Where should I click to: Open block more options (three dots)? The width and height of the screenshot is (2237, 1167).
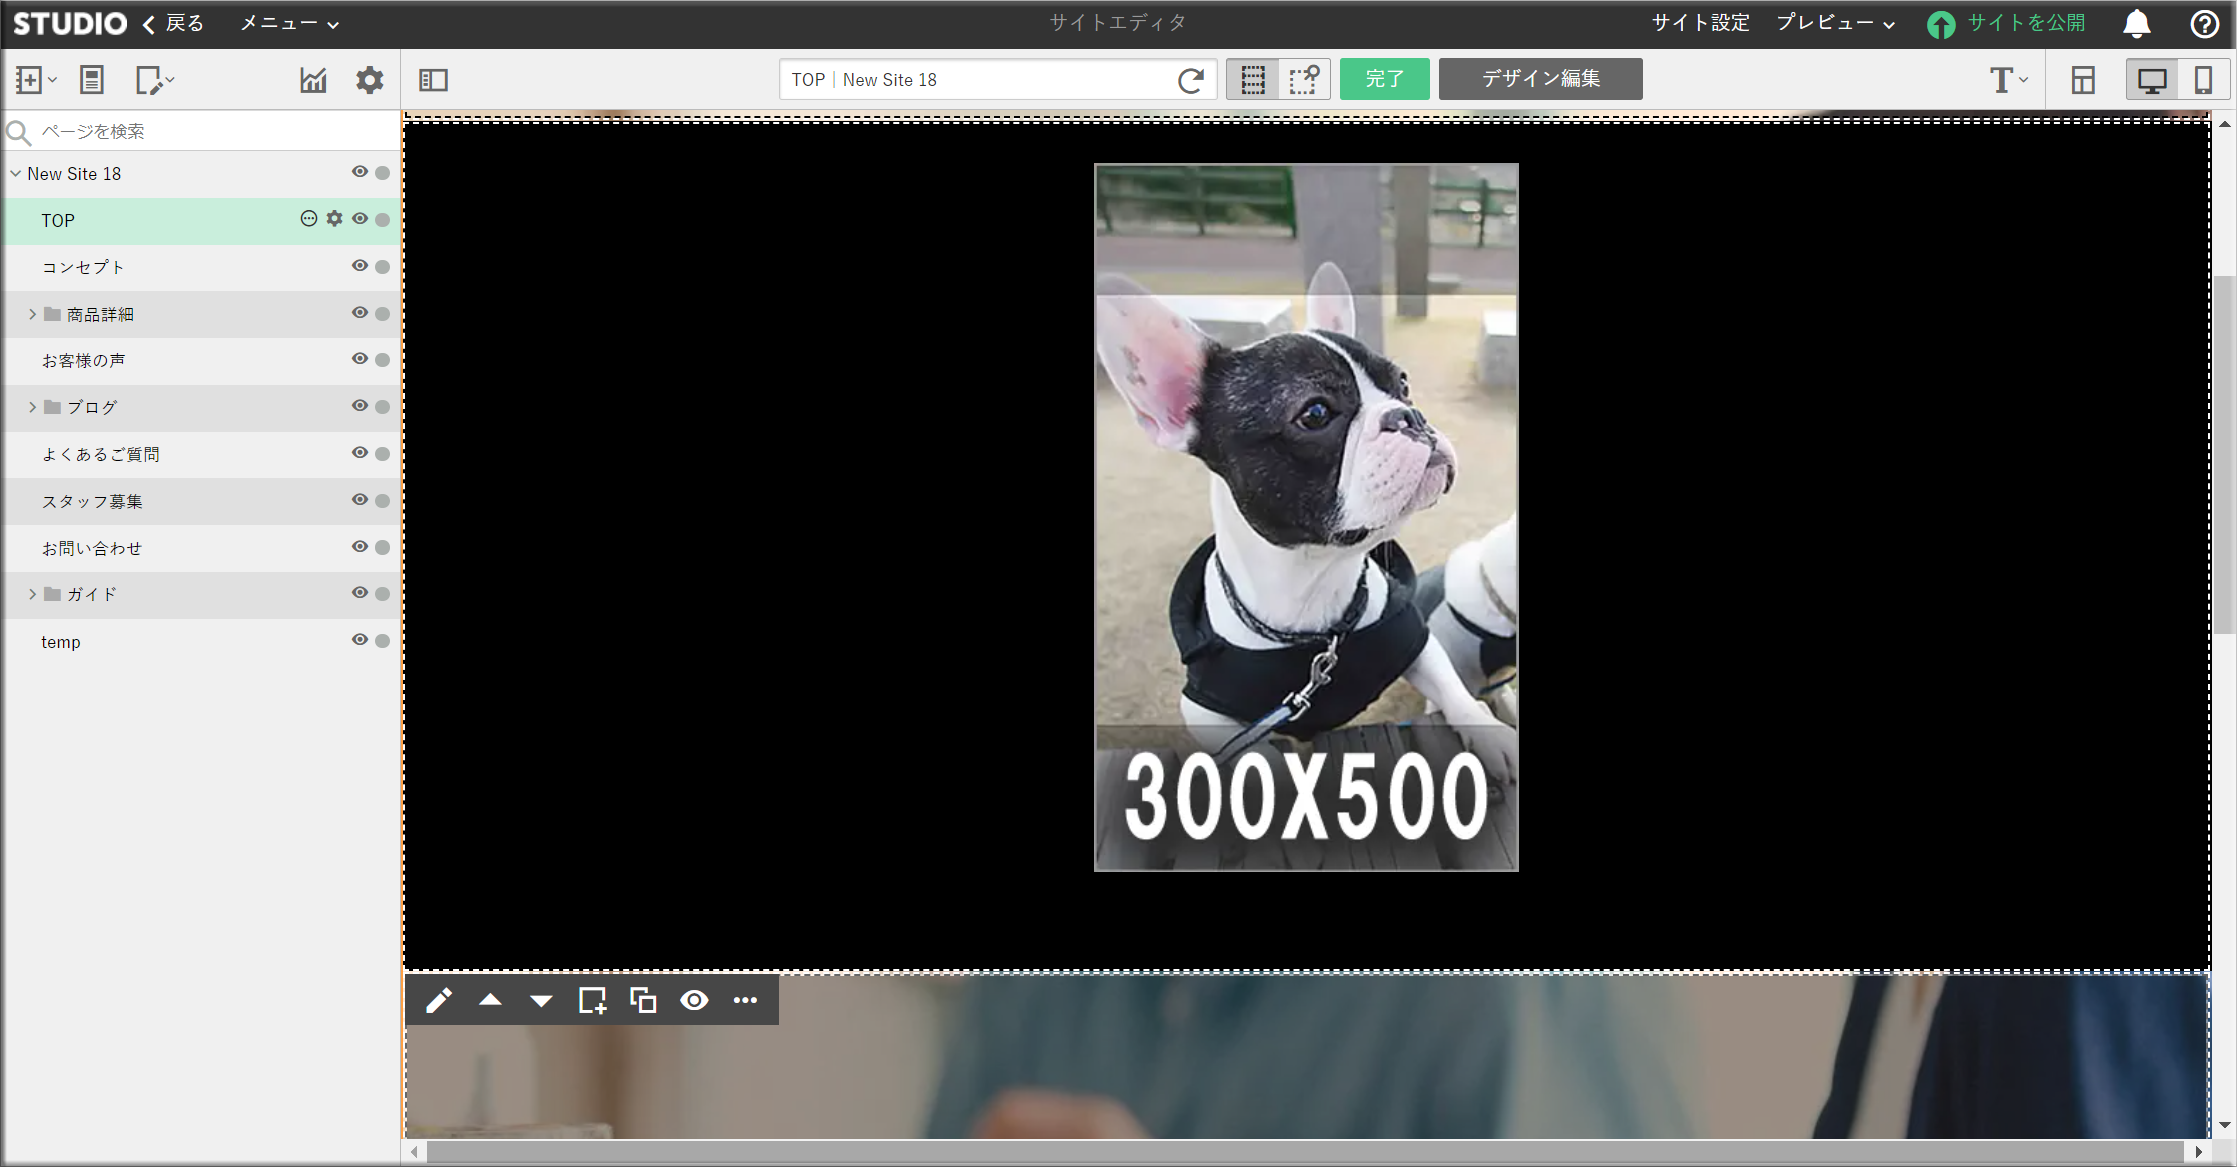[x=745, y=1000]
